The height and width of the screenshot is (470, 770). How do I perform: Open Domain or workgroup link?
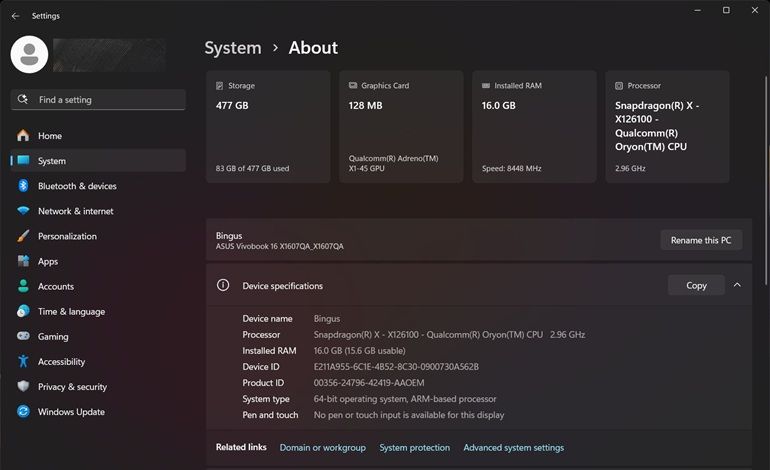click(x=323, y=447)
